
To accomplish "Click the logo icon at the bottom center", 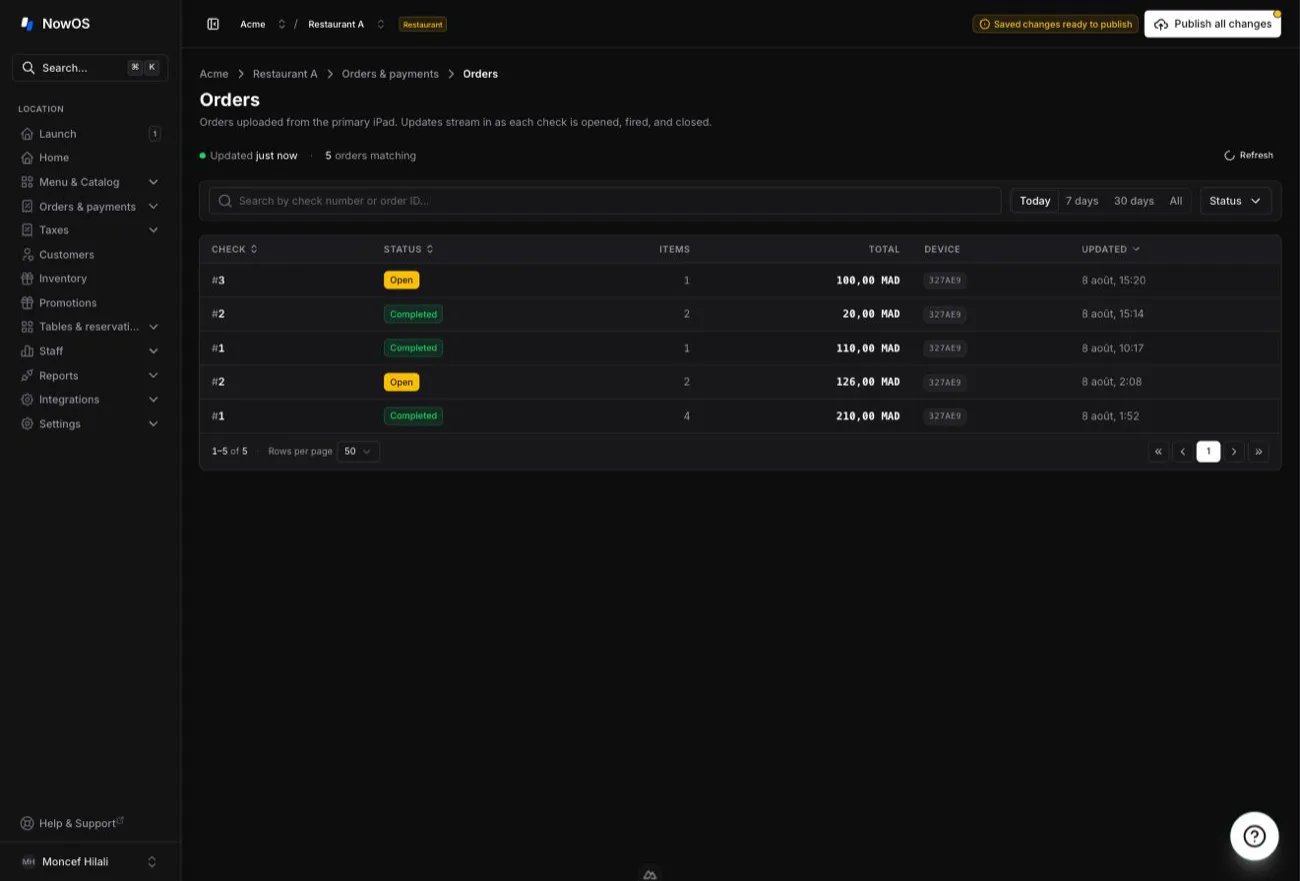I will pos(650,874).
